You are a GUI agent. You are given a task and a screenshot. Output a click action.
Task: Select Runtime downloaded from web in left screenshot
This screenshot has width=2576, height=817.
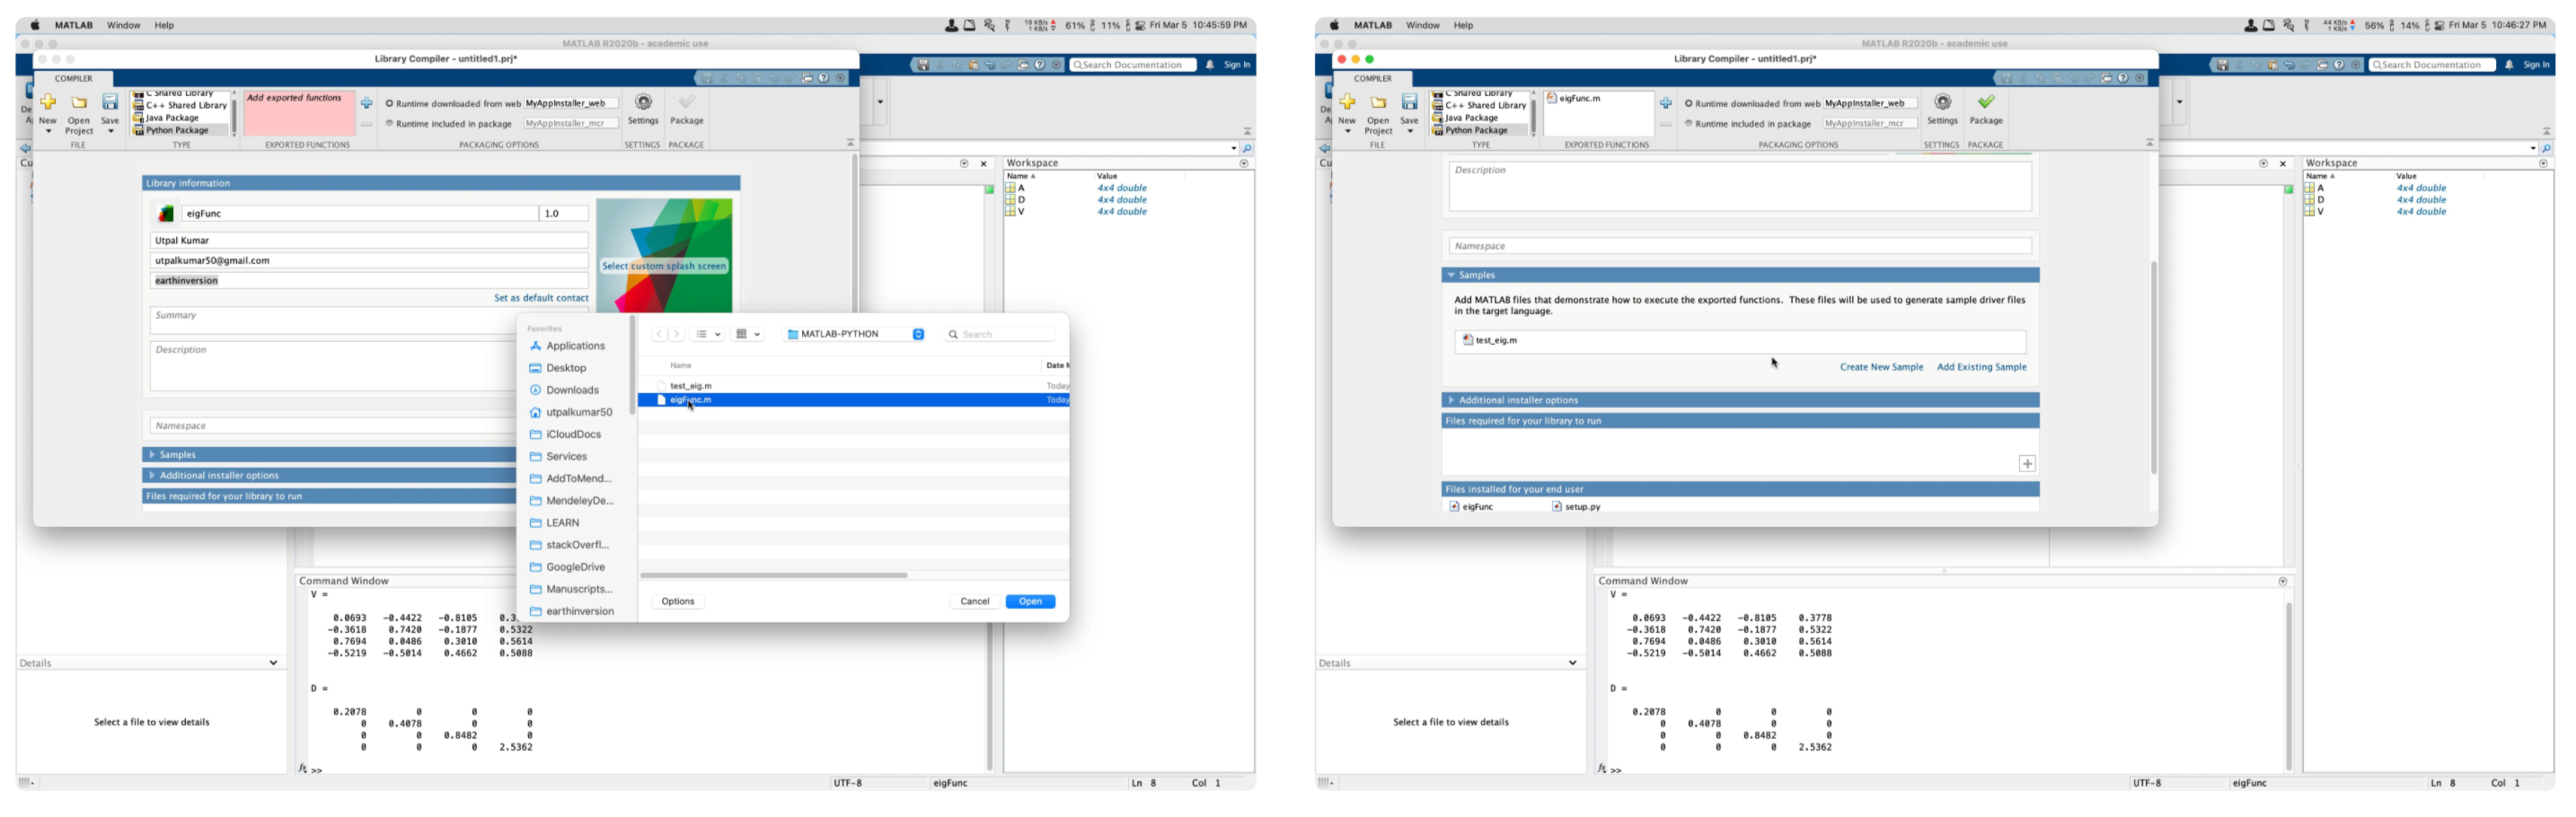pos(390,103)
